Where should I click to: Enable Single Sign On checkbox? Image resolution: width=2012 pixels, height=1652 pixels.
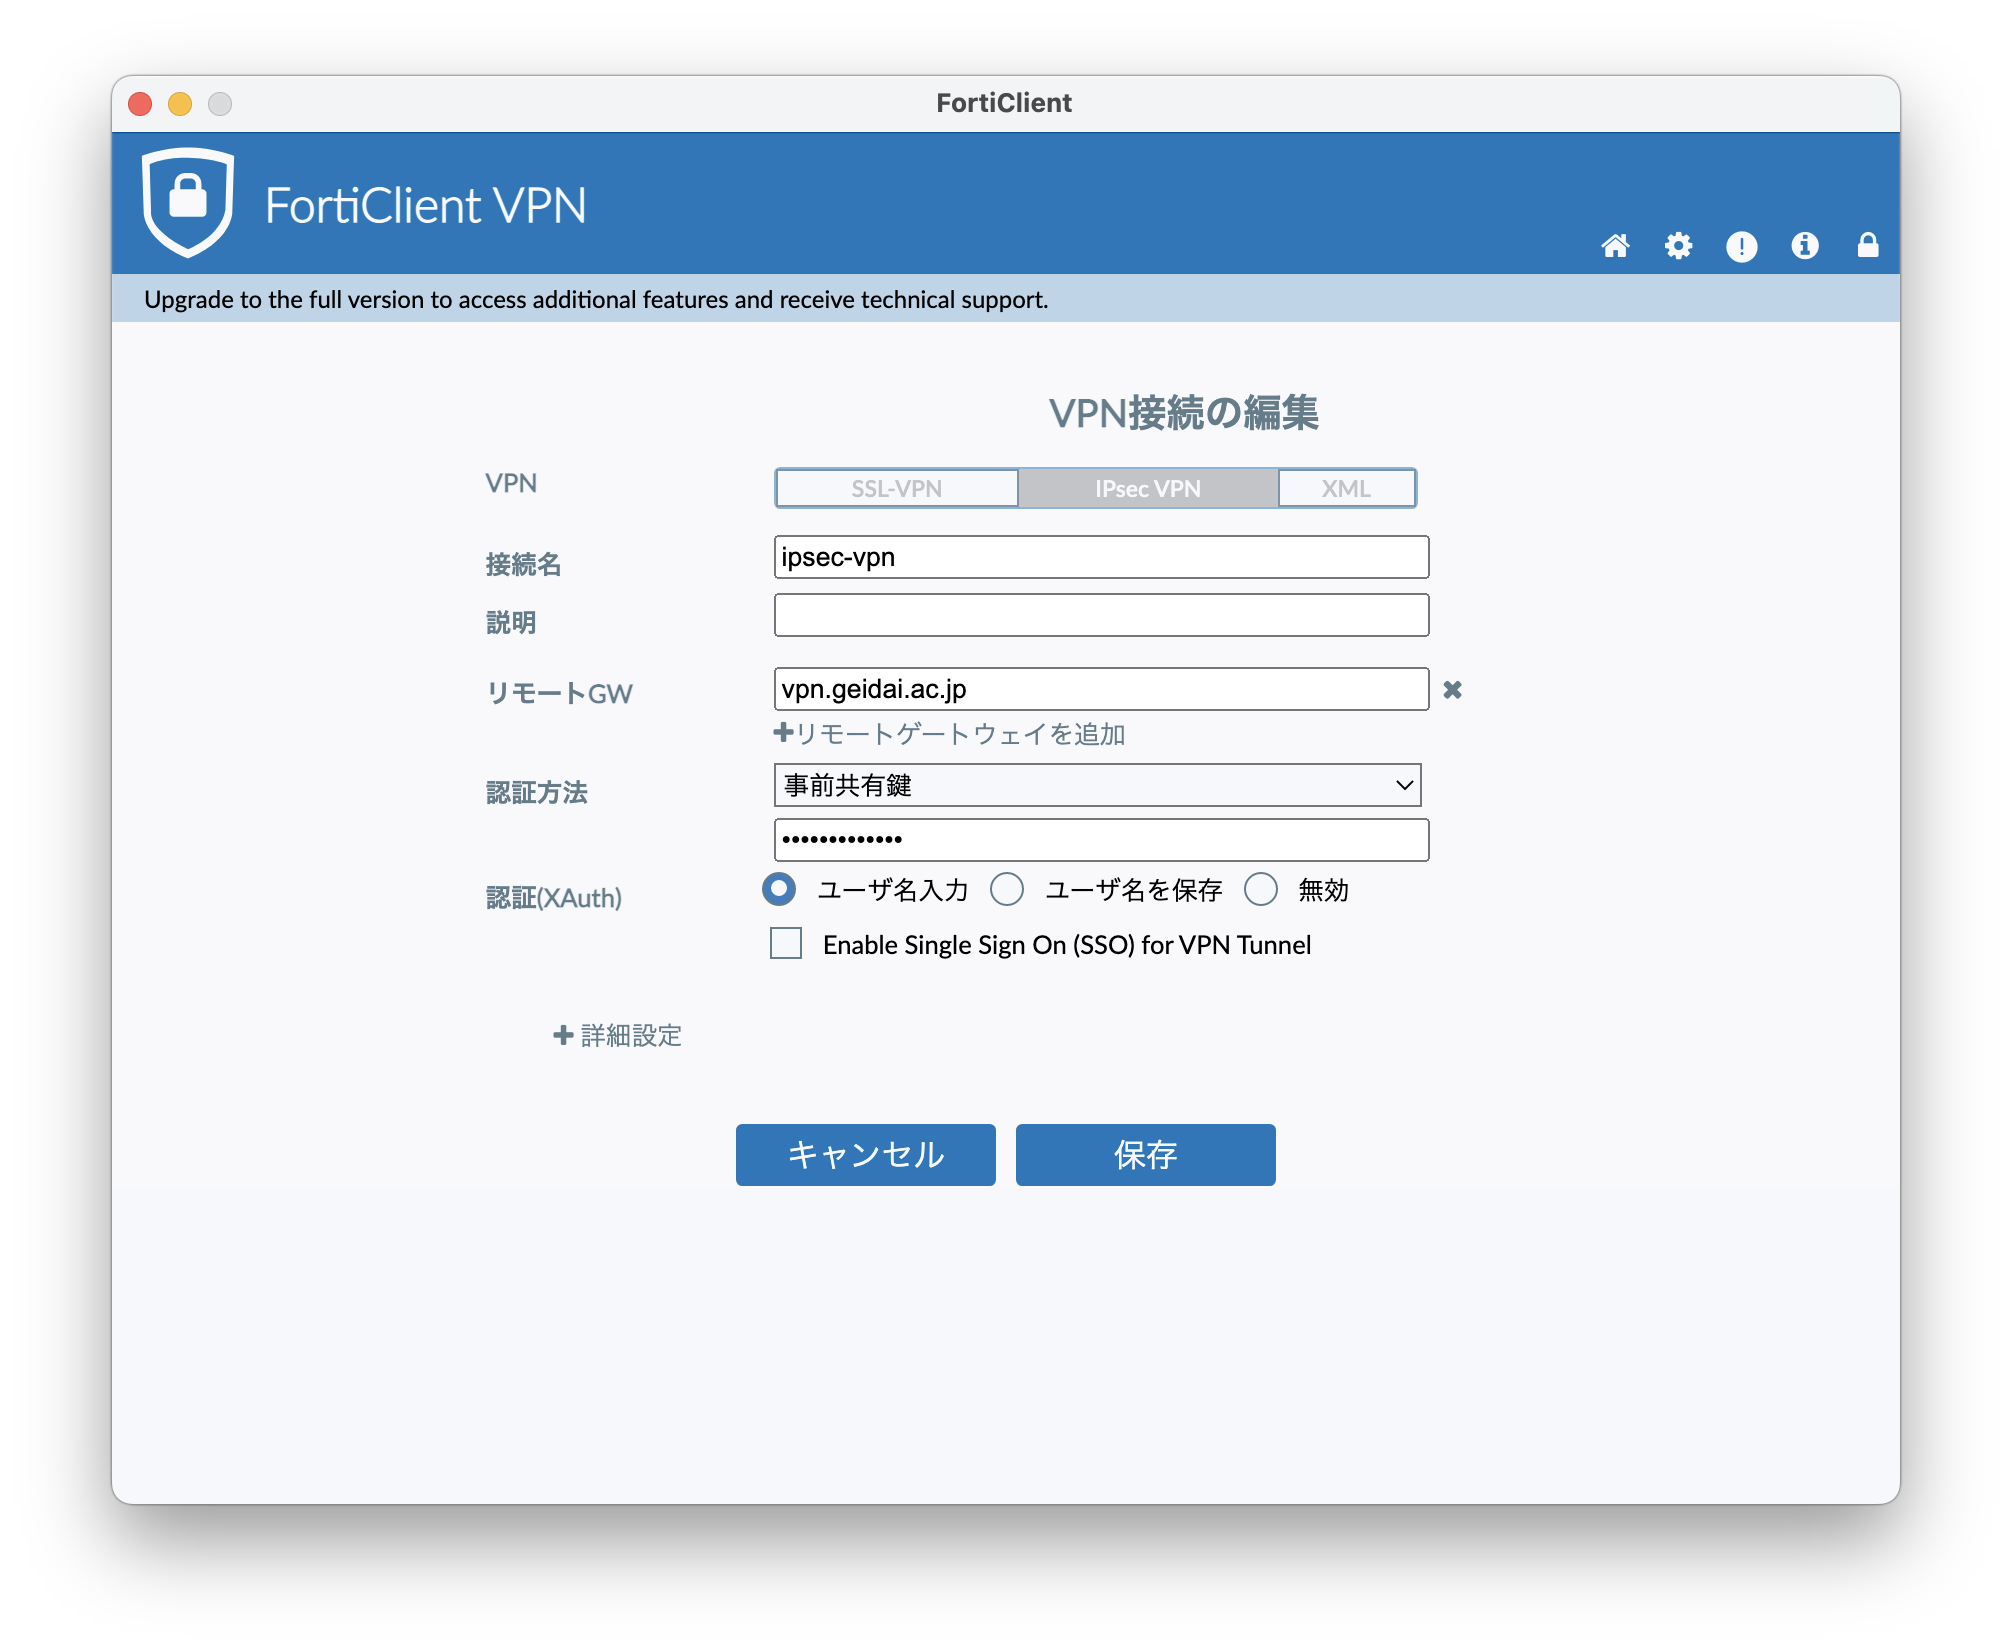[786, 943]
